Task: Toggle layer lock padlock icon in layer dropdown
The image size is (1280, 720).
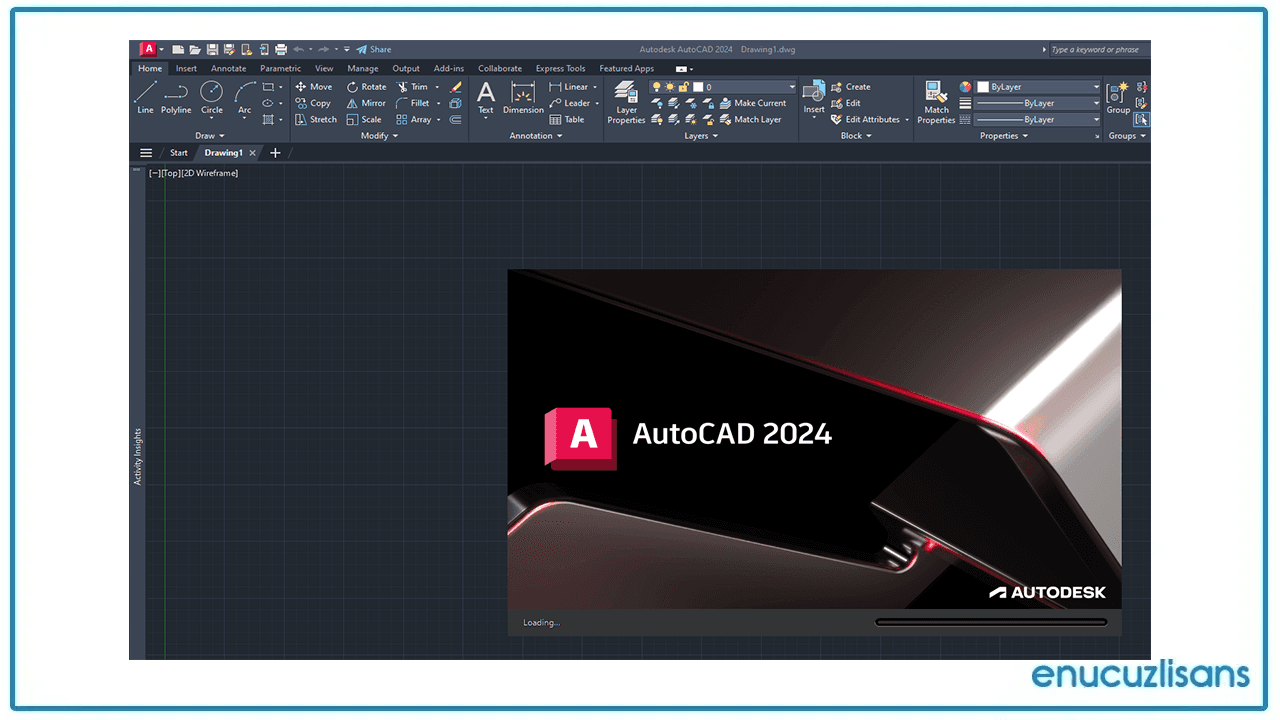Action: (x=684, y=87)
